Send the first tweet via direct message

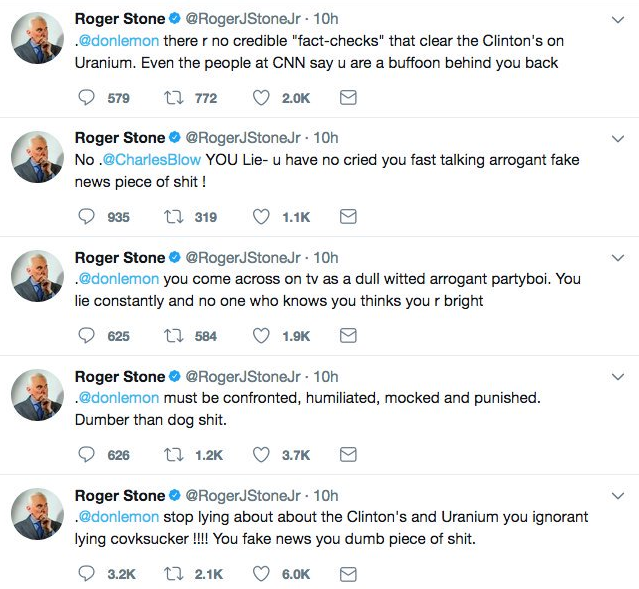348,98
